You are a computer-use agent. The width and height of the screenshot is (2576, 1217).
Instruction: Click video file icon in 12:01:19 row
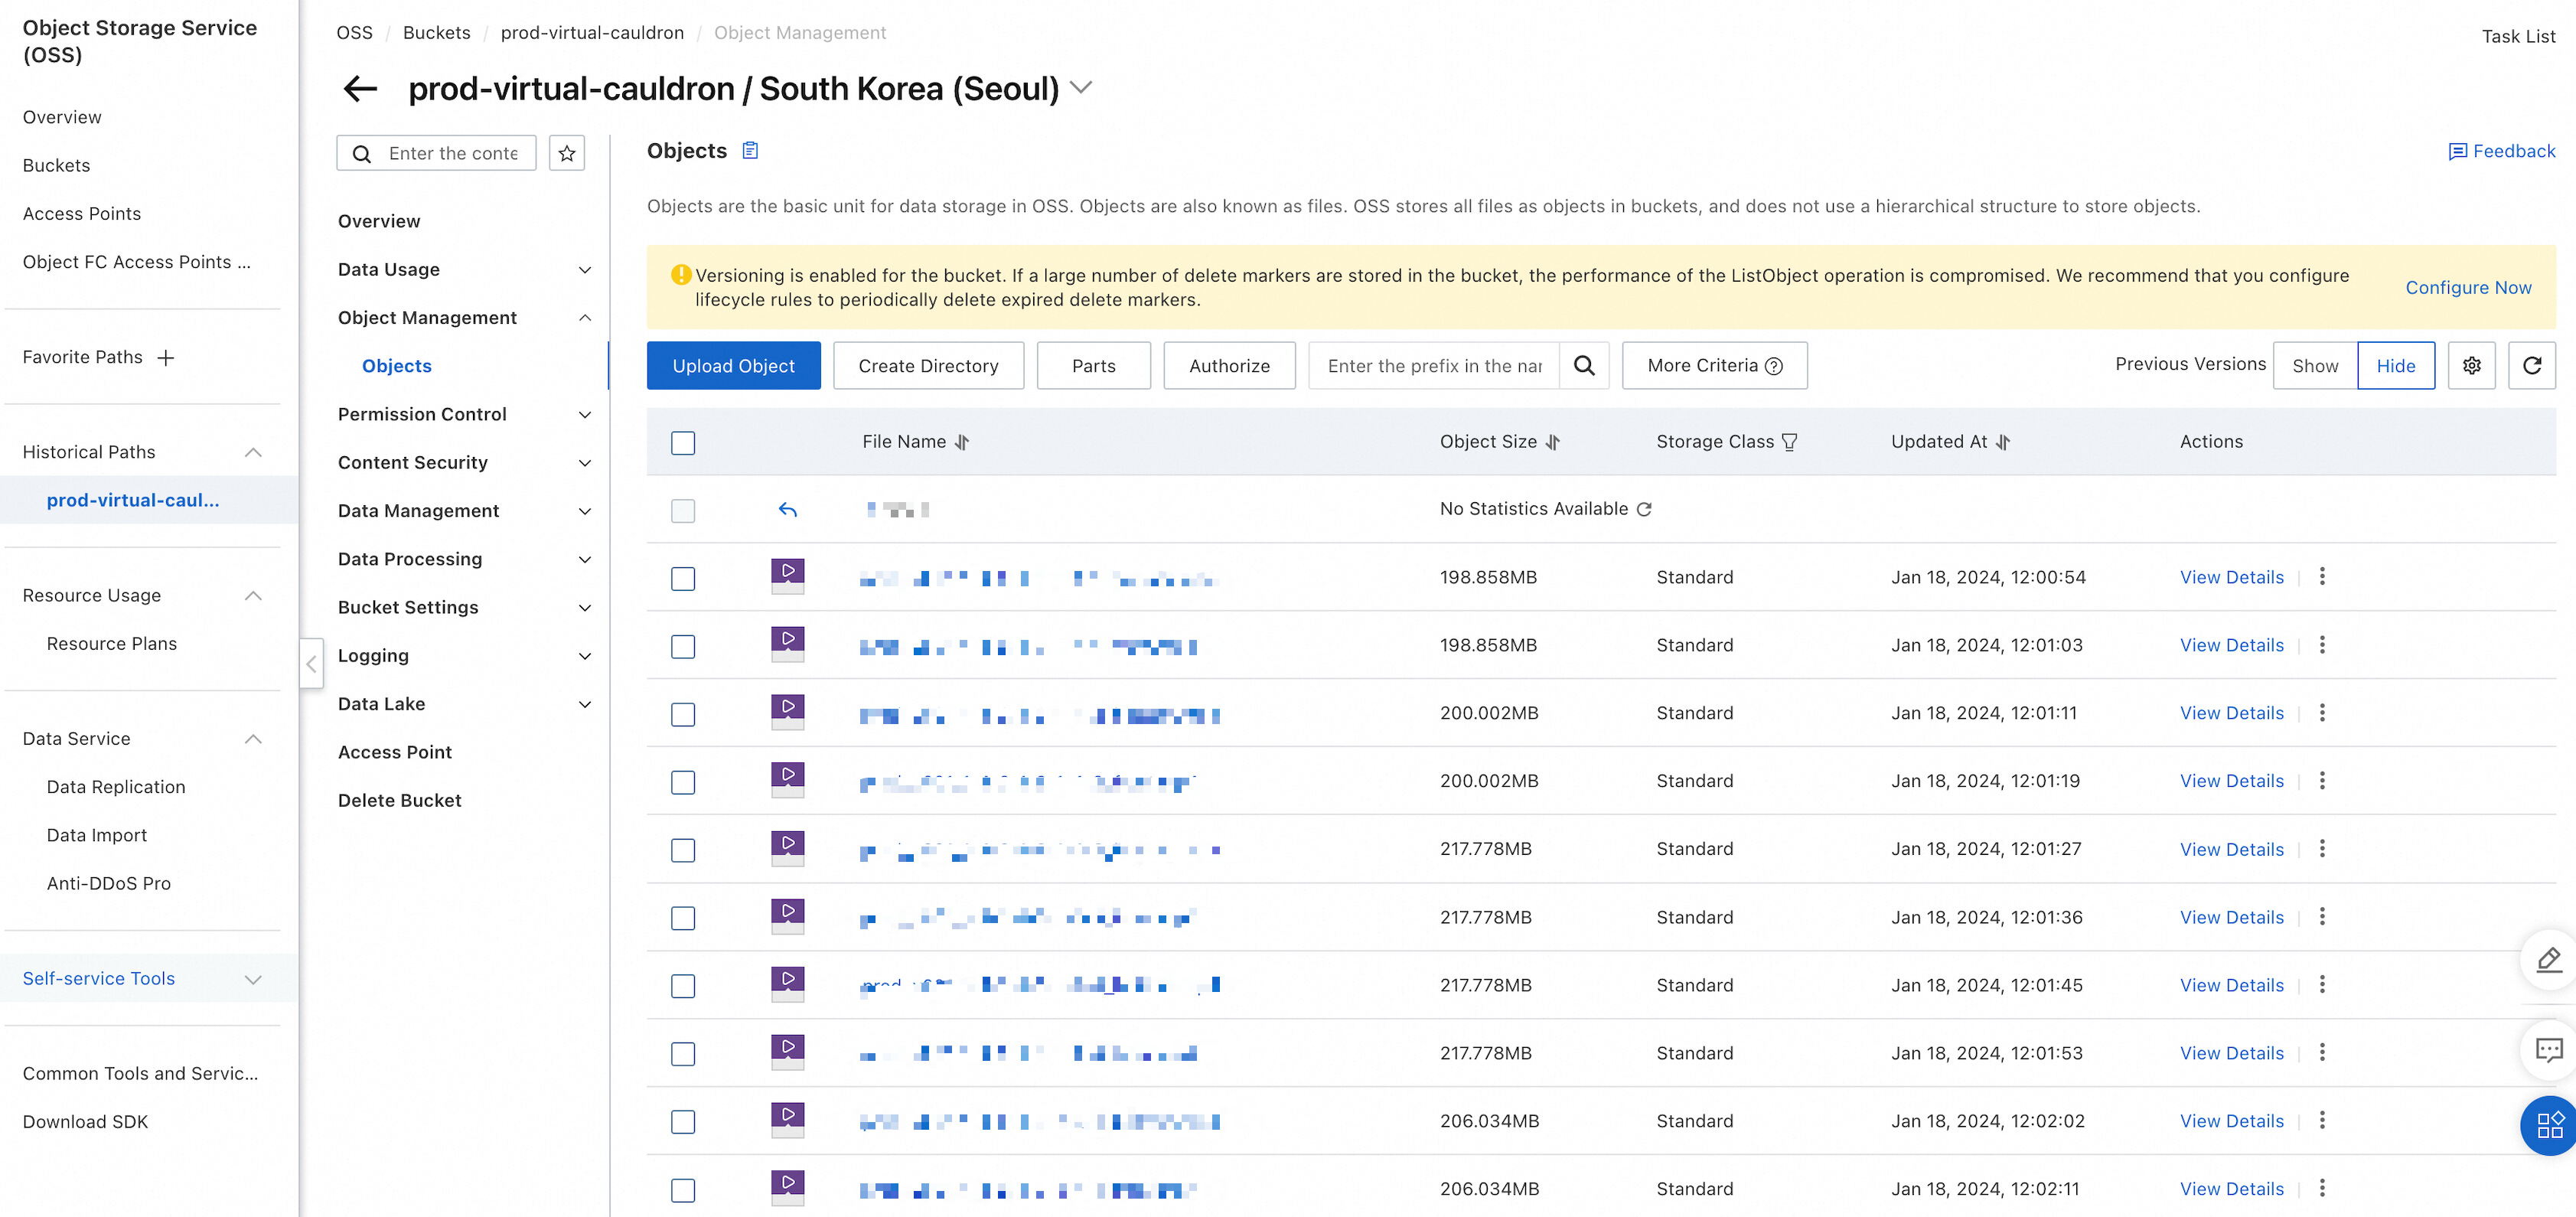(x=788, y=780)
